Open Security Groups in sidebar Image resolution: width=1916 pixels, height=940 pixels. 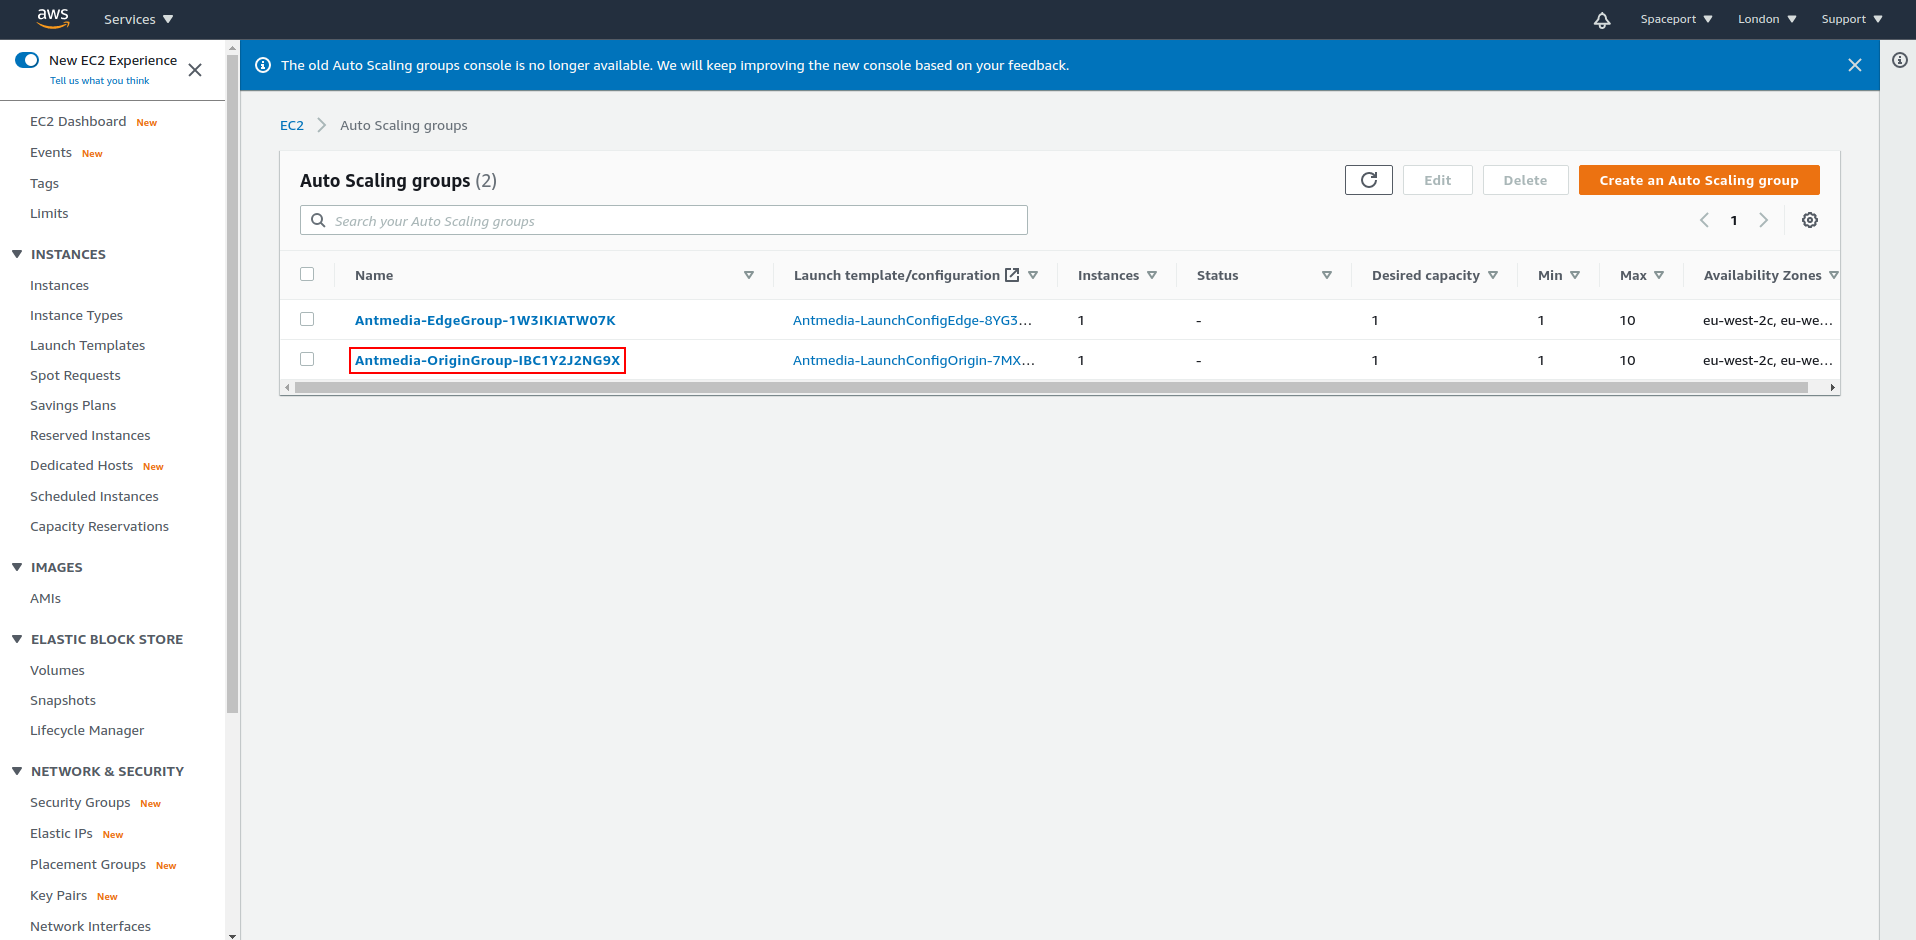(80, 802)
